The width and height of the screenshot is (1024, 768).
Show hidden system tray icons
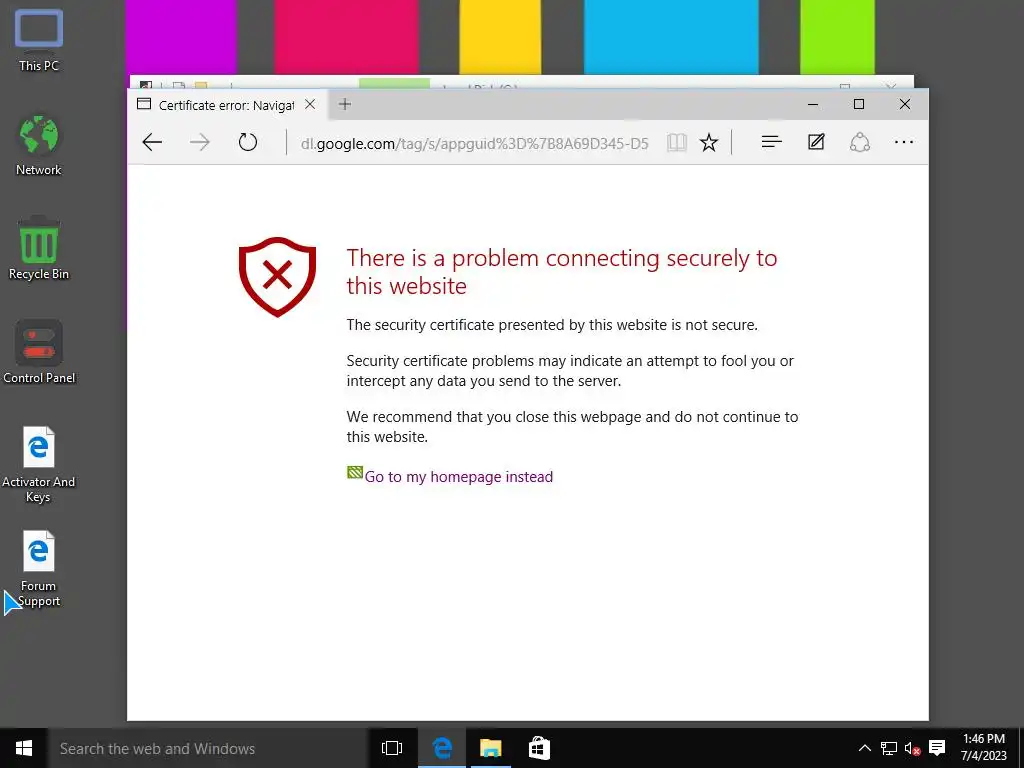click(x=864, y=748)
